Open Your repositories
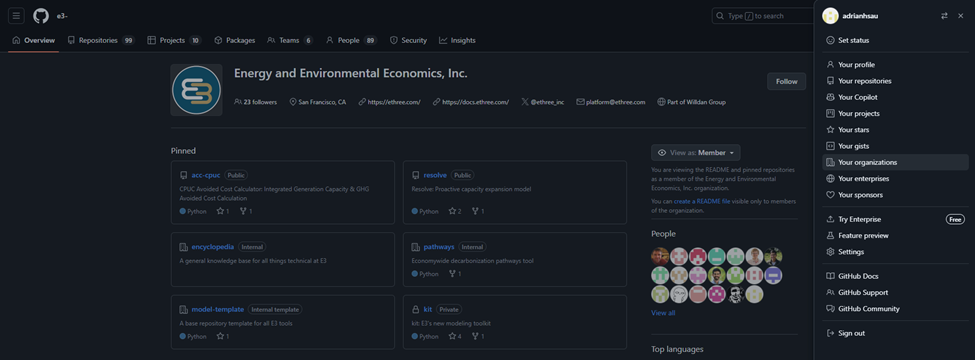975x360 pixels. click(895, 81)
